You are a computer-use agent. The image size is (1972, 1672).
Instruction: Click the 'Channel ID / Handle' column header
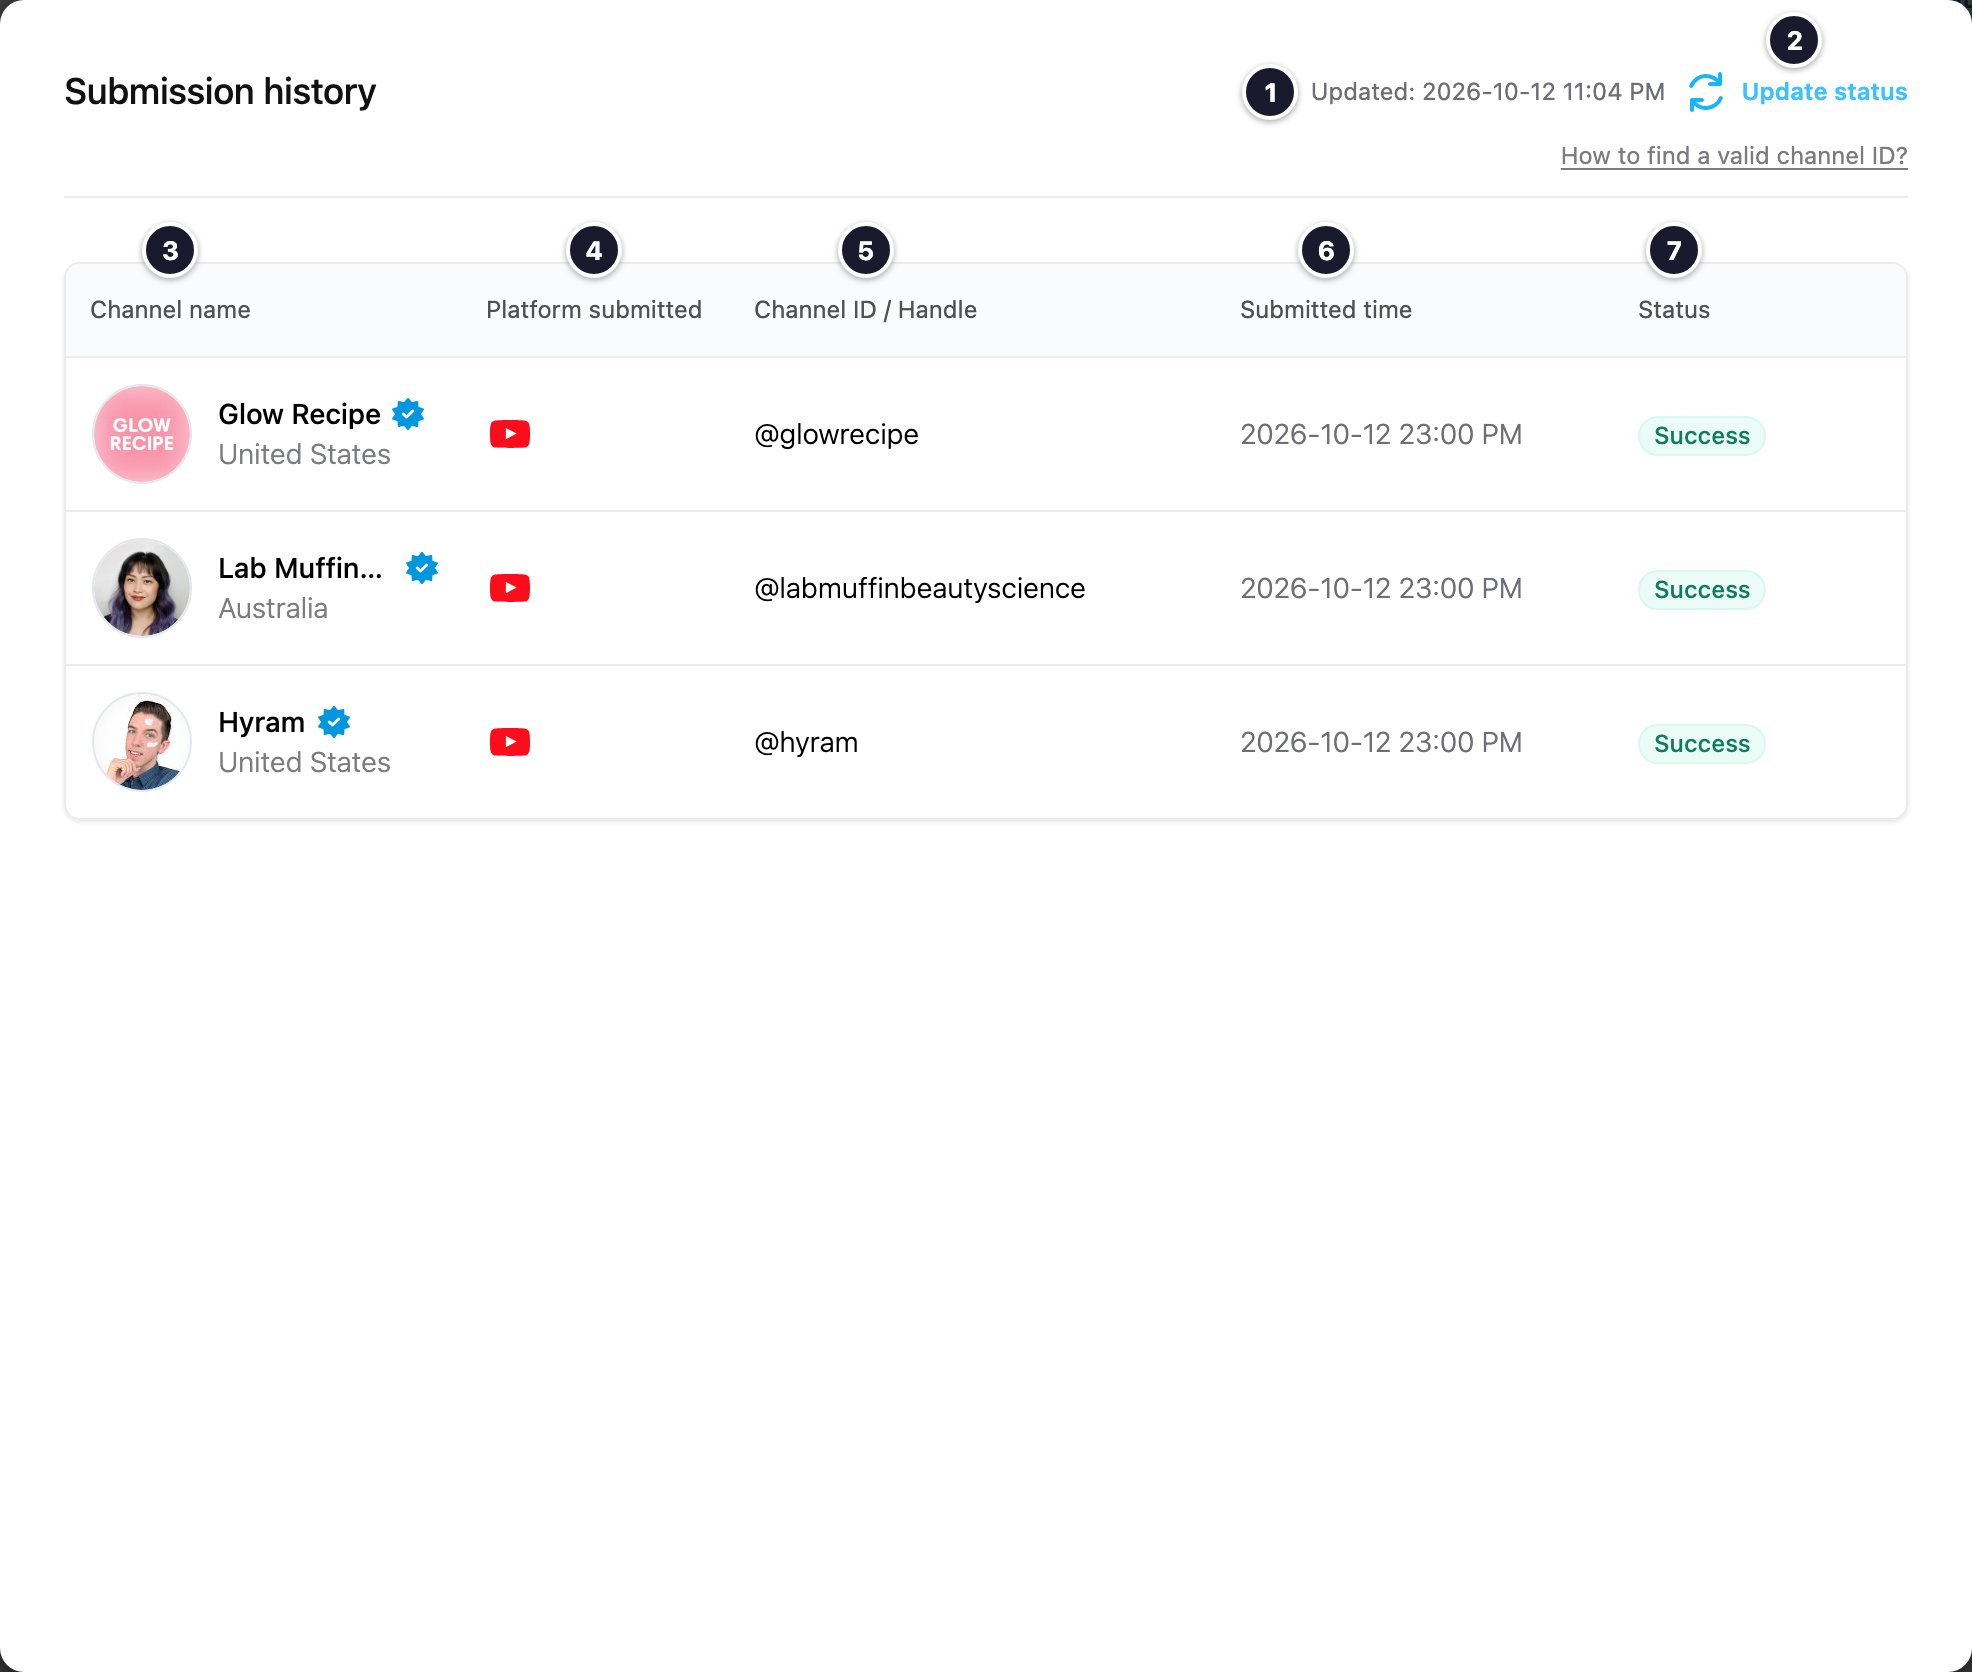click(865, 310)
